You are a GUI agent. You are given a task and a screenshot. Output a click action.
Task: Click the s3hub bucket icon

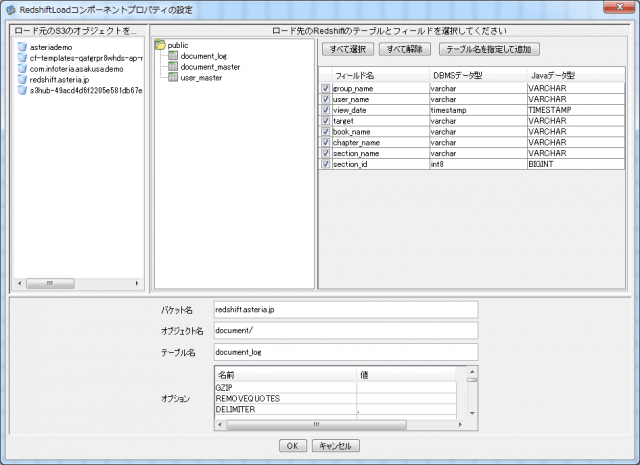click(x=22, y=90)
